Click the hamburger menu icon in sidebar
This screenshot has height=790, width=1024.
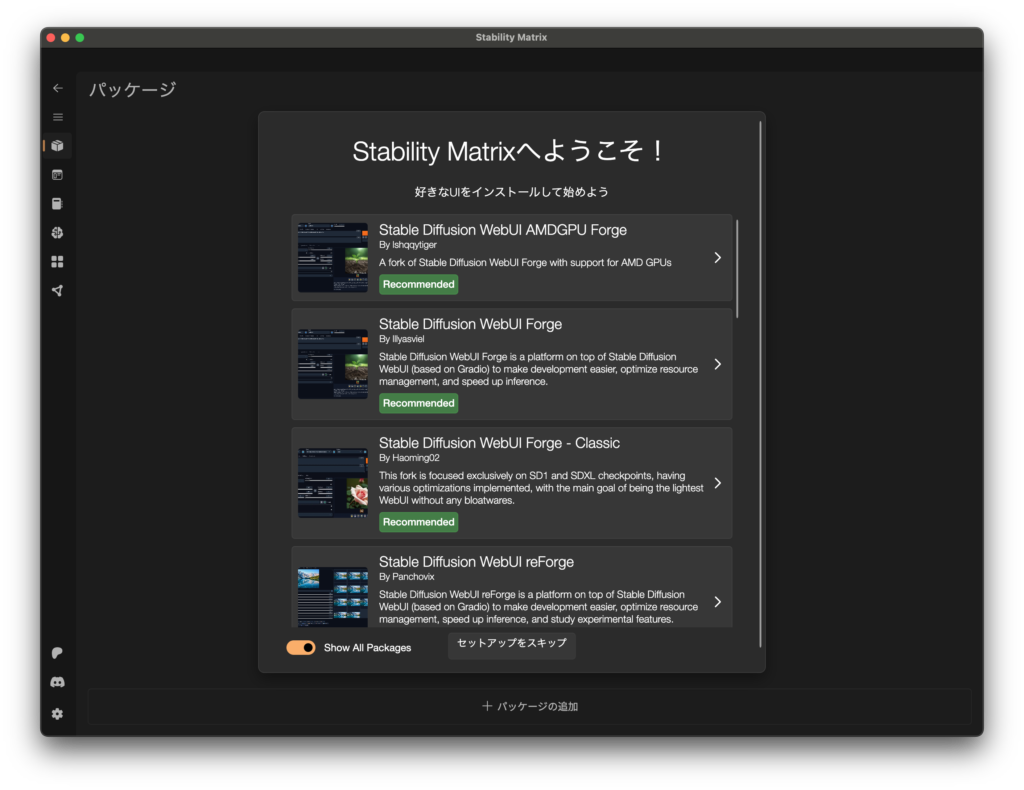click(x=57, y=117)
